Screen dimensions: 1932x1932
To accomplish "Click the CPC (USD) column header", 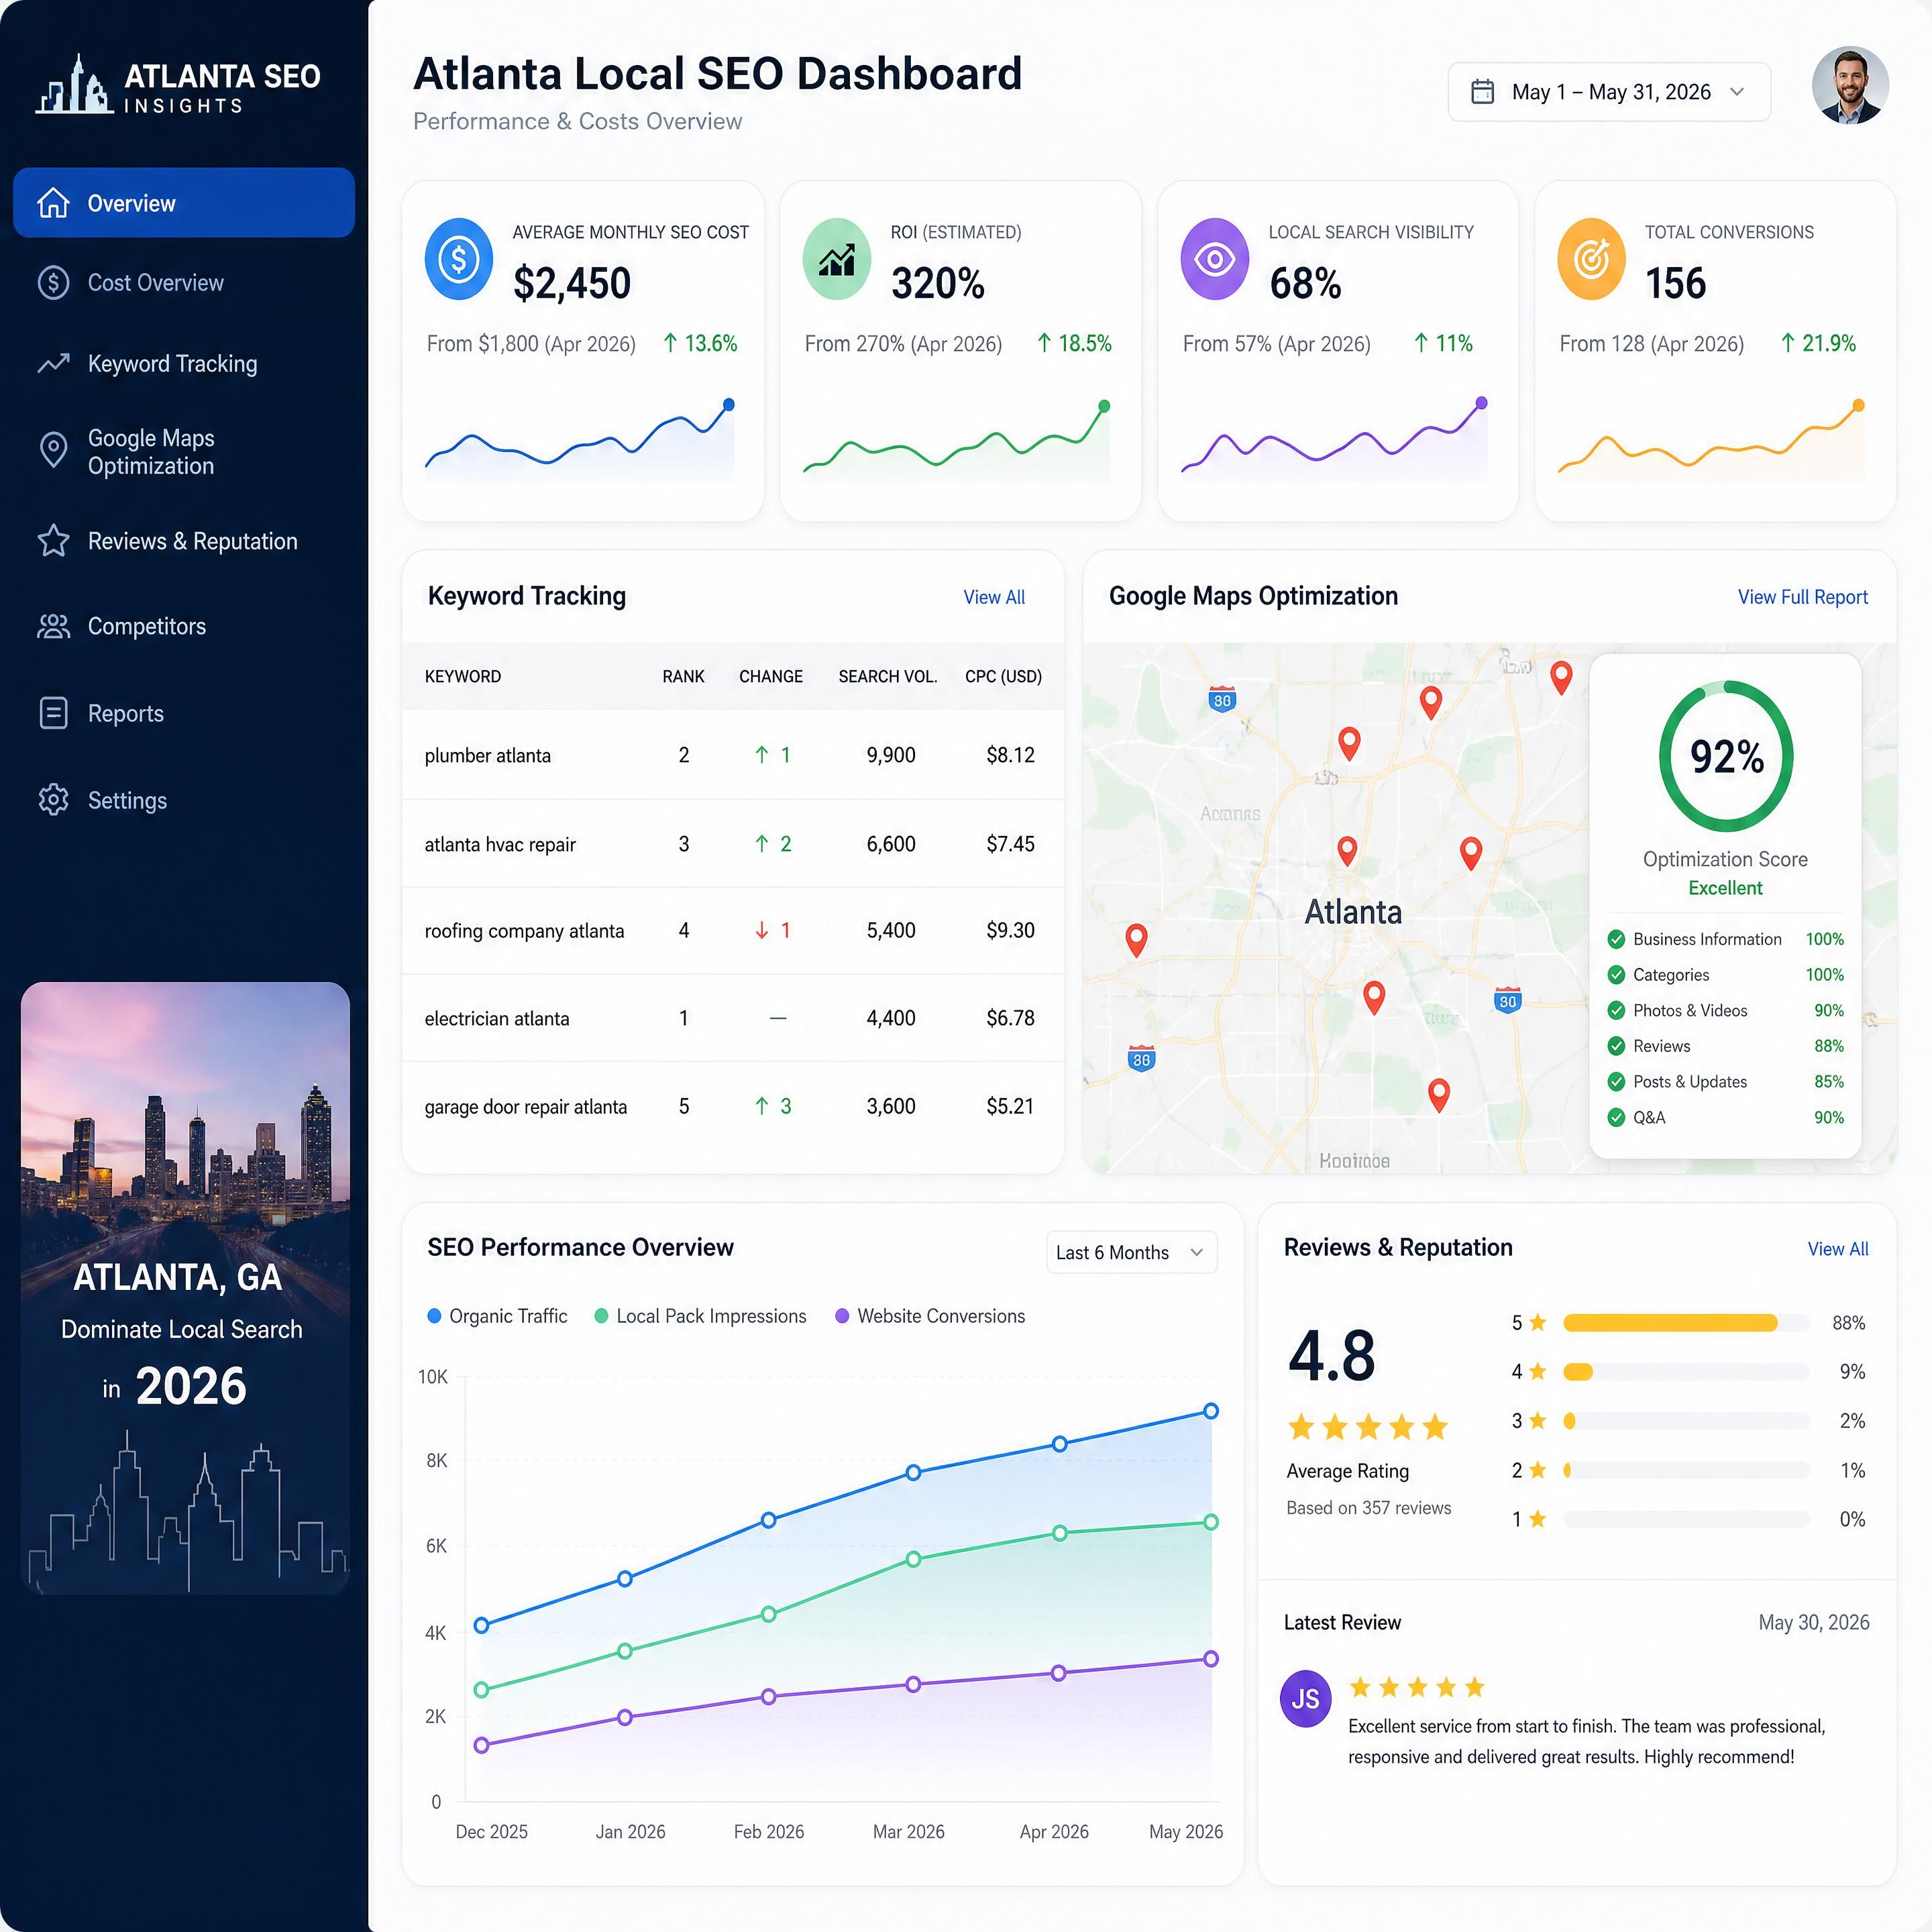I will coord(1003,676).
